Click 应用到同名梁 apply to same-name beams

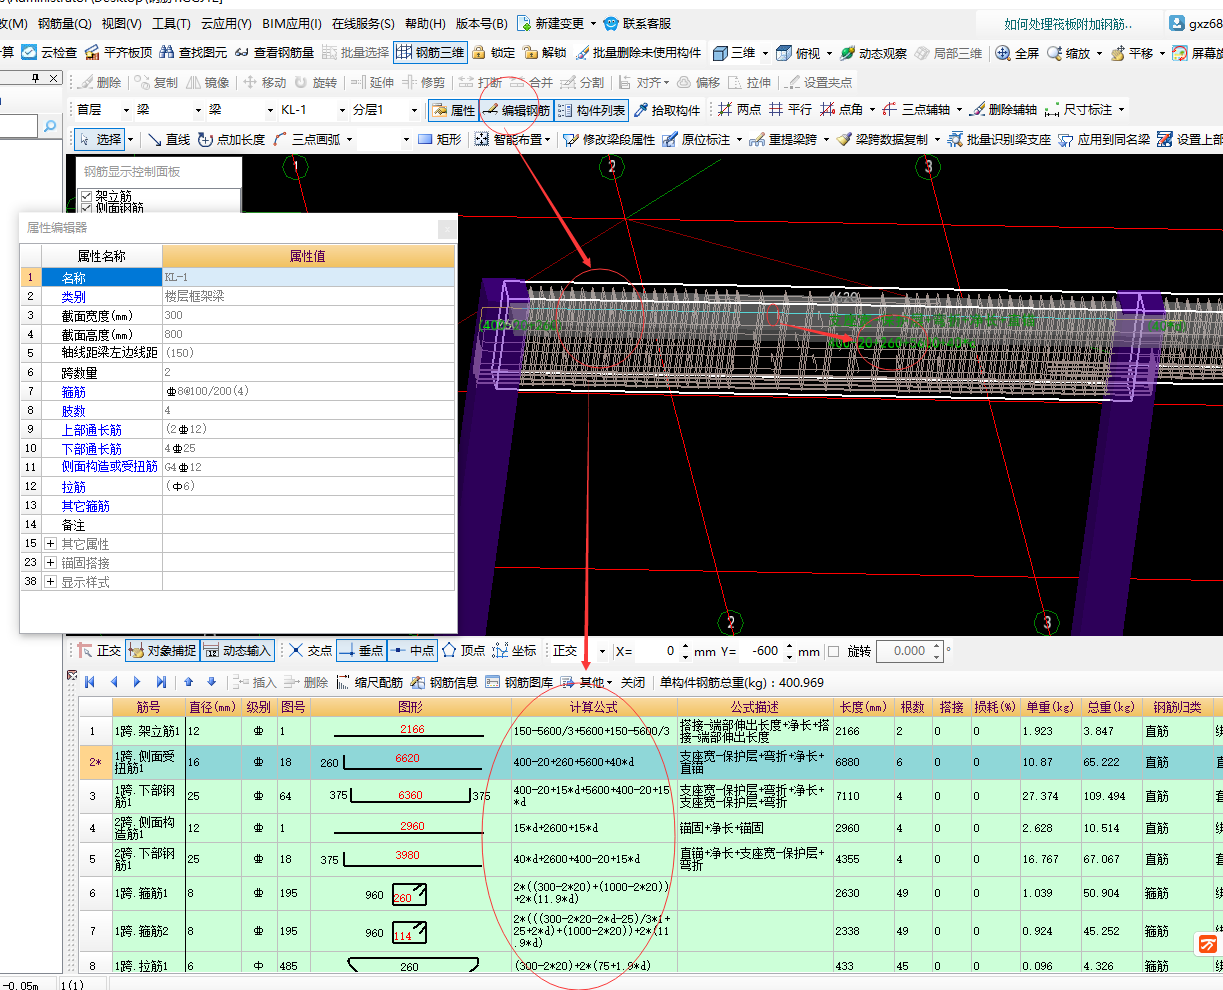click(x=1104, y=139)
